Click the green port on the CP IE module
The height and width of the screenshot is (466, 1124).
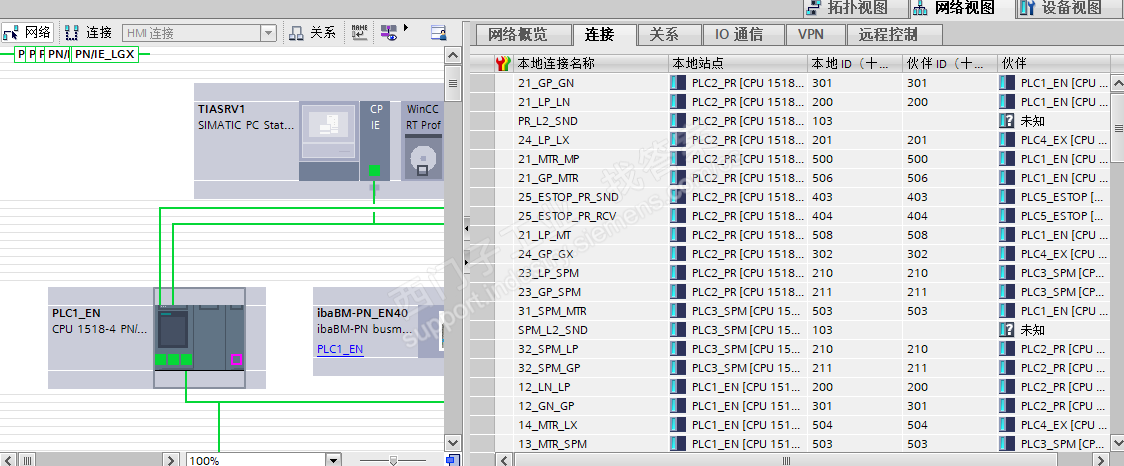[374, 170]
